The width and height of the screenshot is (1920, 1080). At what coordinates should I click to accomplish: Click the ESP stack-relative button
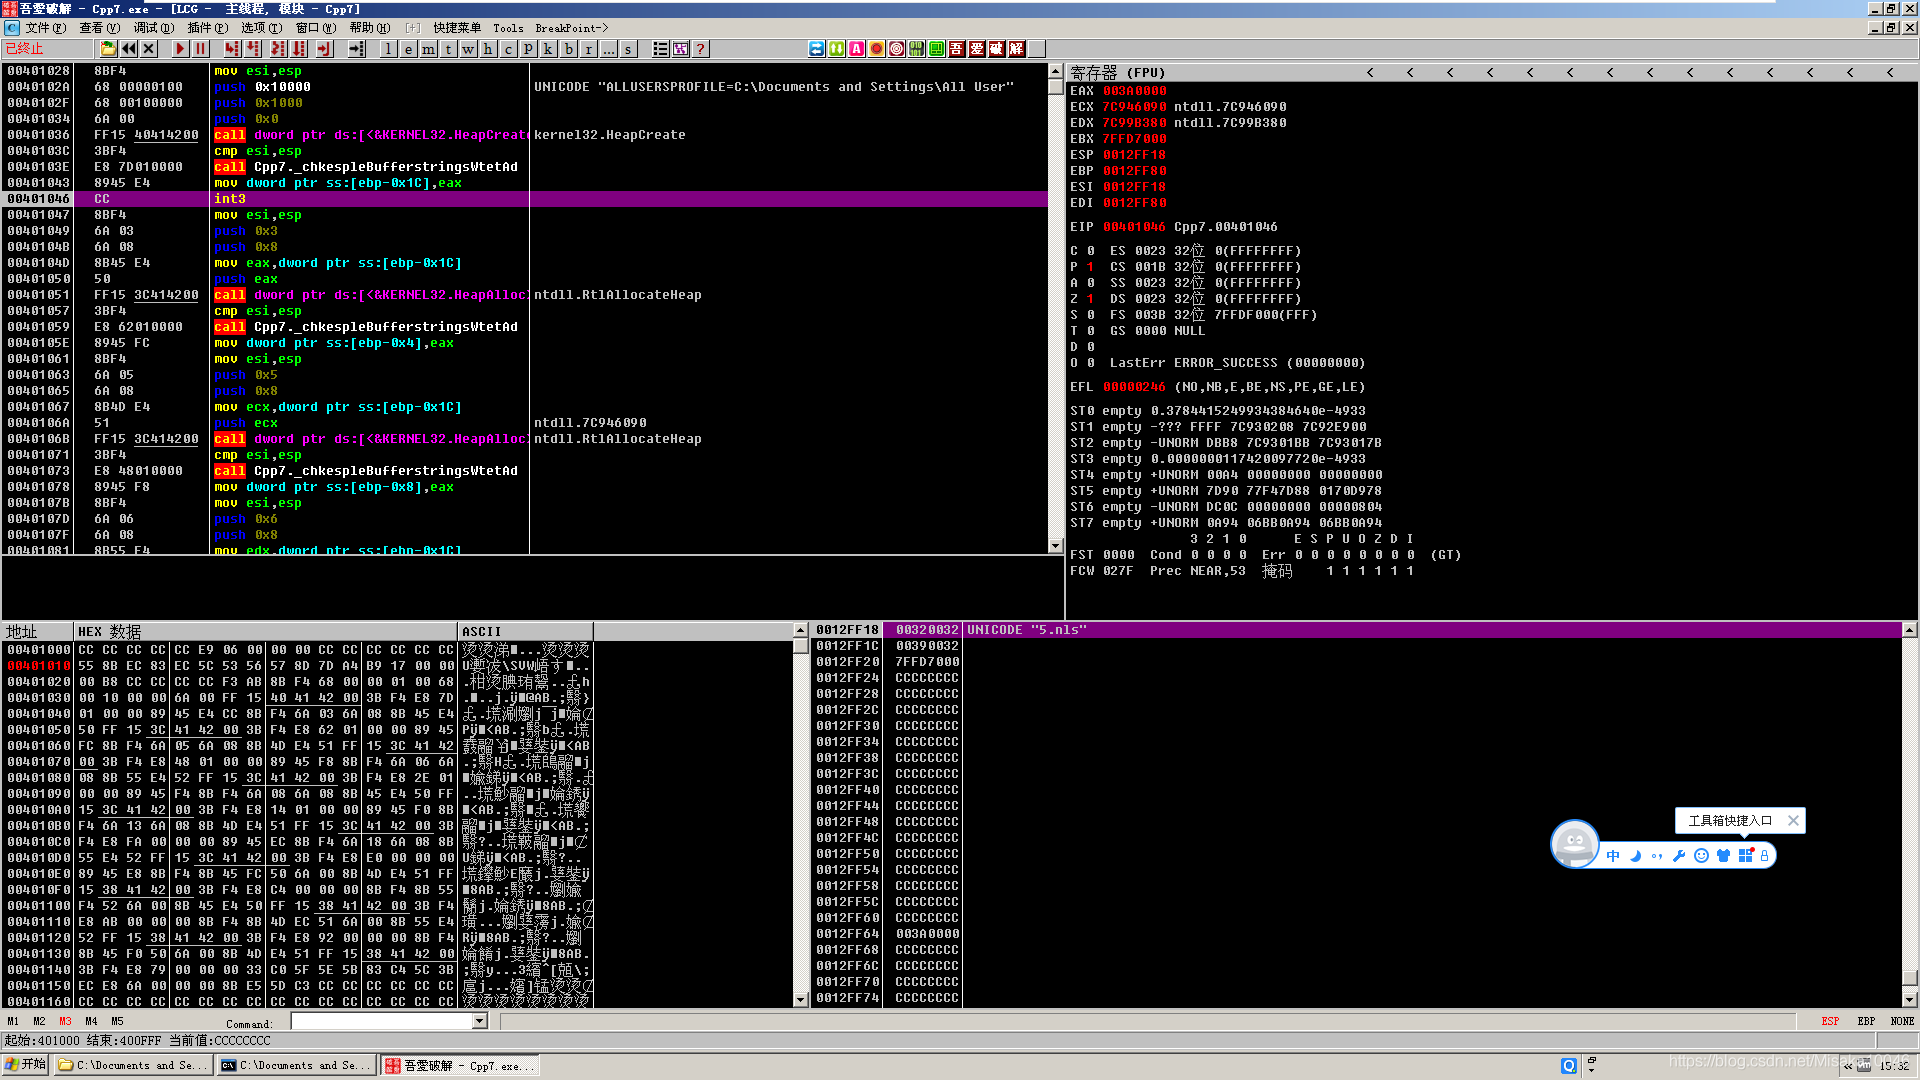point(1830,1021)
